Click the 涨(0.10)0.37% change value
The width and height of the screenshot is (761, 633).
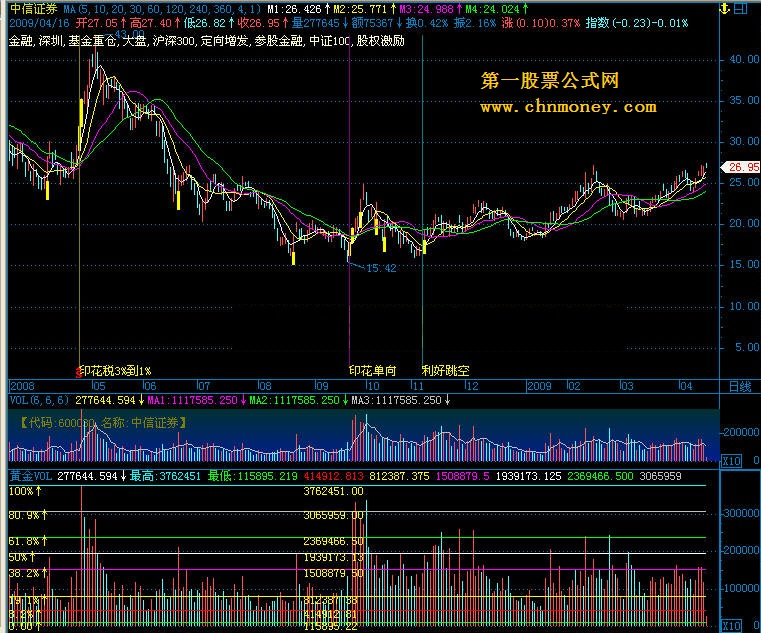(541, 23)
